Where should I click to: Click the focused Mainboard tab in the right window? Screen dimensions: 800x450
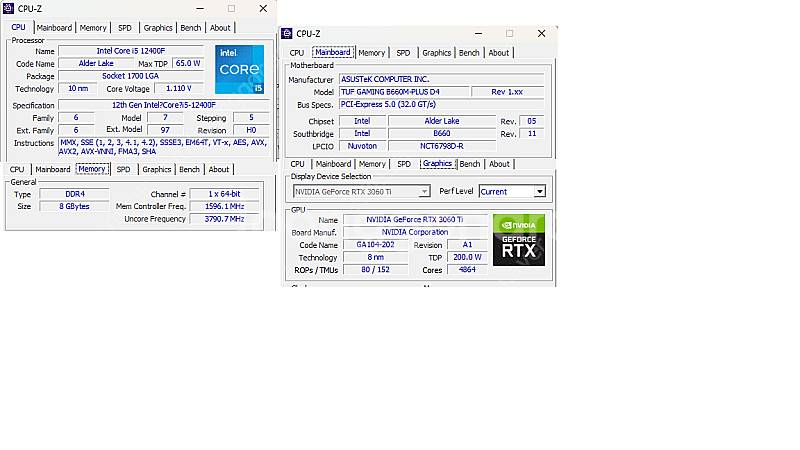[x=333, y=52]
